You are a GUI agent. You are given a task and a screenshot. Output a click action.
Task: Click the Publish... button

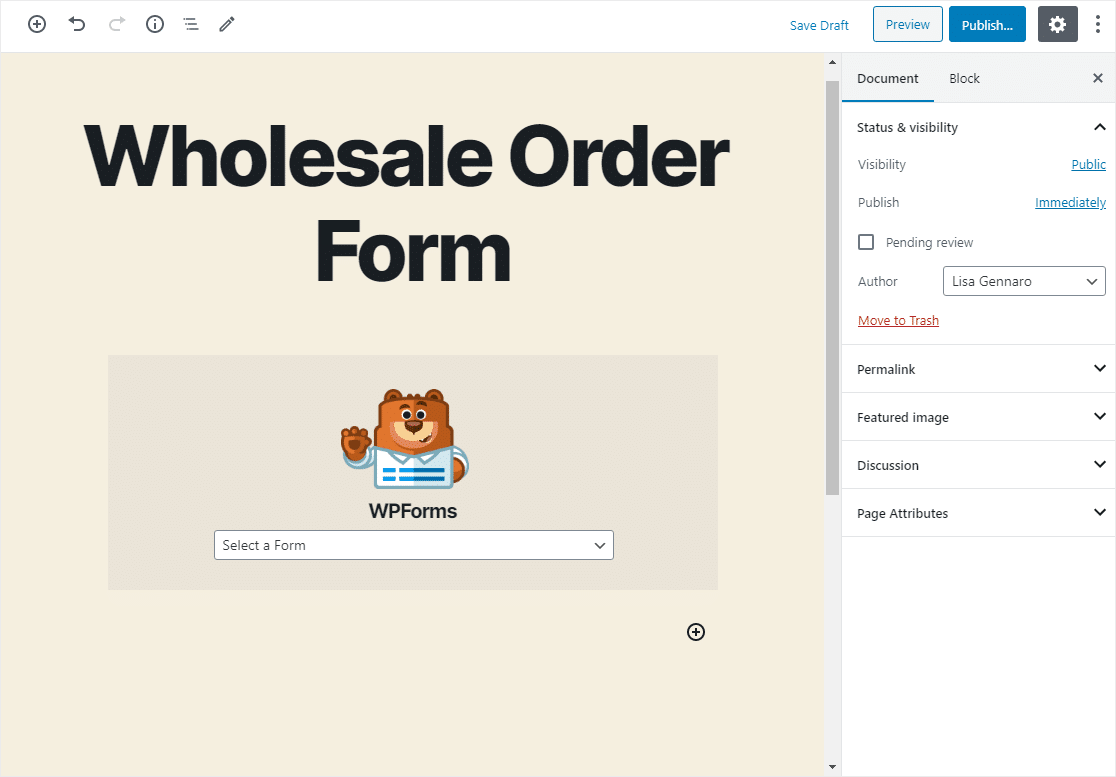tap(987, 24)
